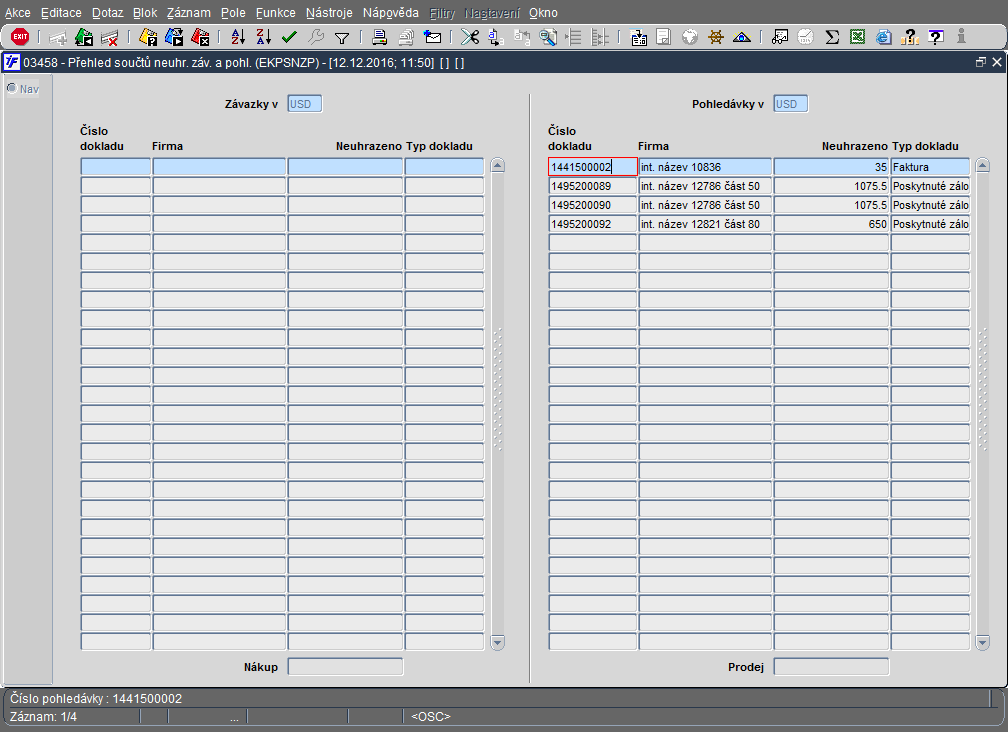Open the Blok menu

tap(145, 13)
